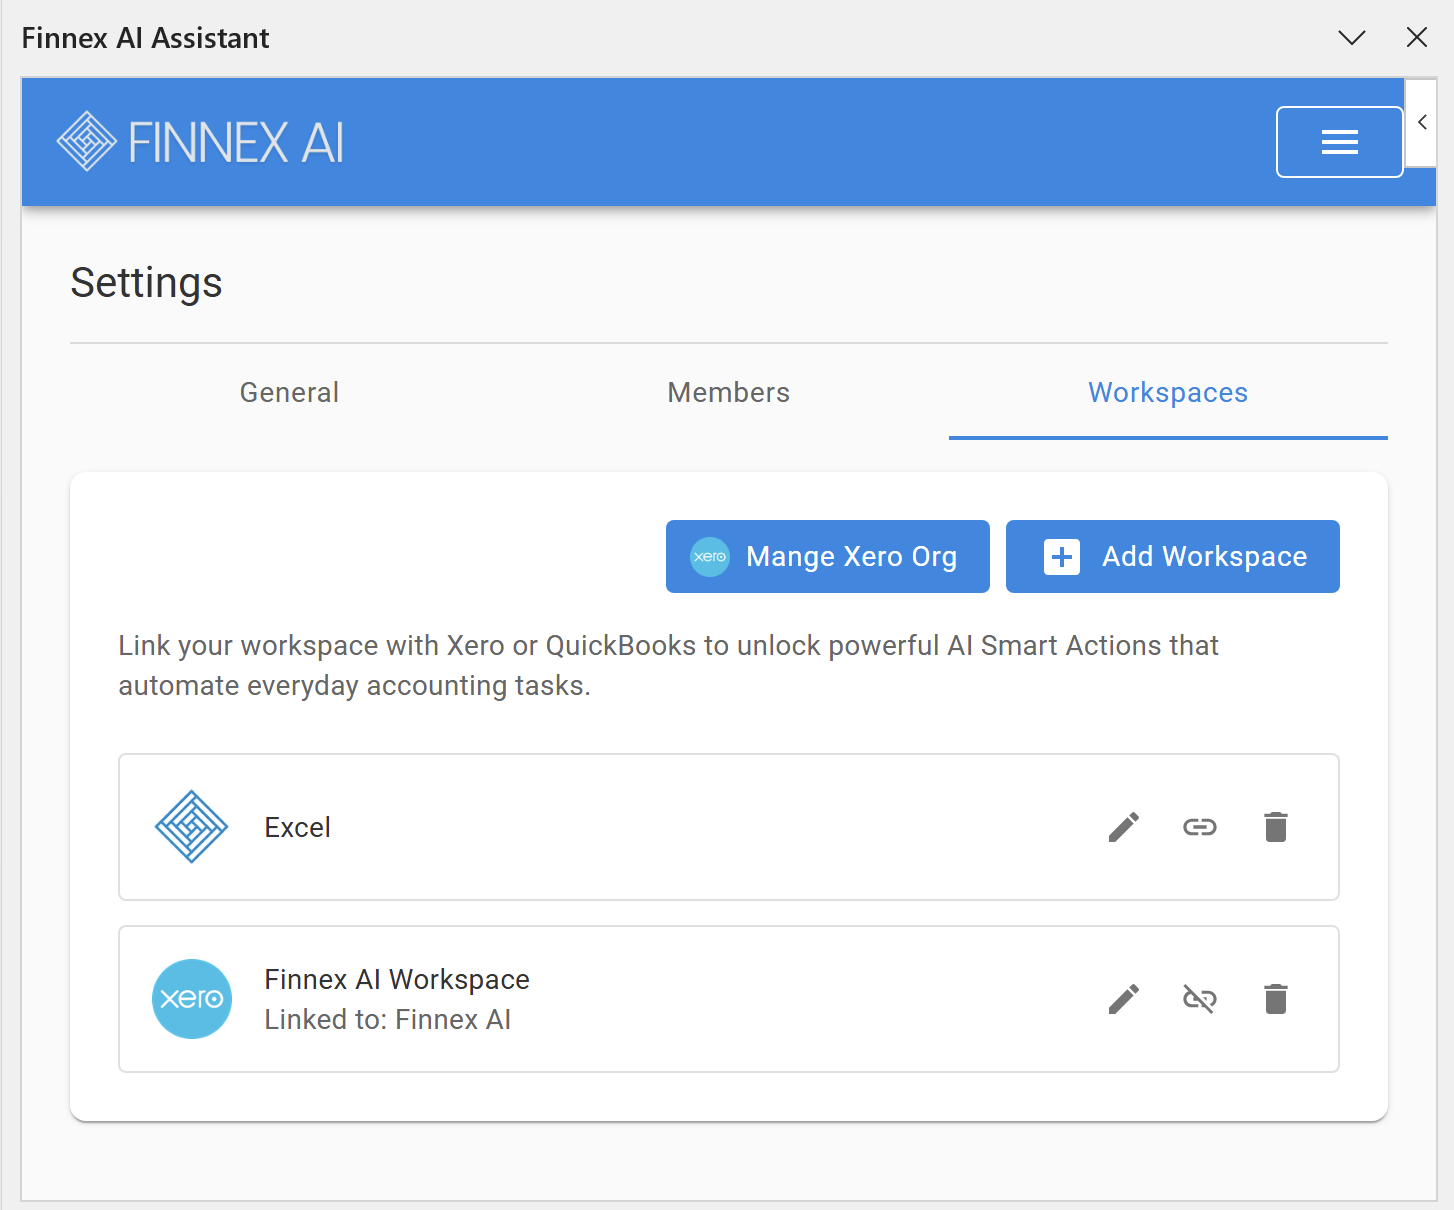Image resolution: width=1454 pixels, height=1210 pixels.
Task: Click the Mange Xero Org button
Action: pos(828,556)
